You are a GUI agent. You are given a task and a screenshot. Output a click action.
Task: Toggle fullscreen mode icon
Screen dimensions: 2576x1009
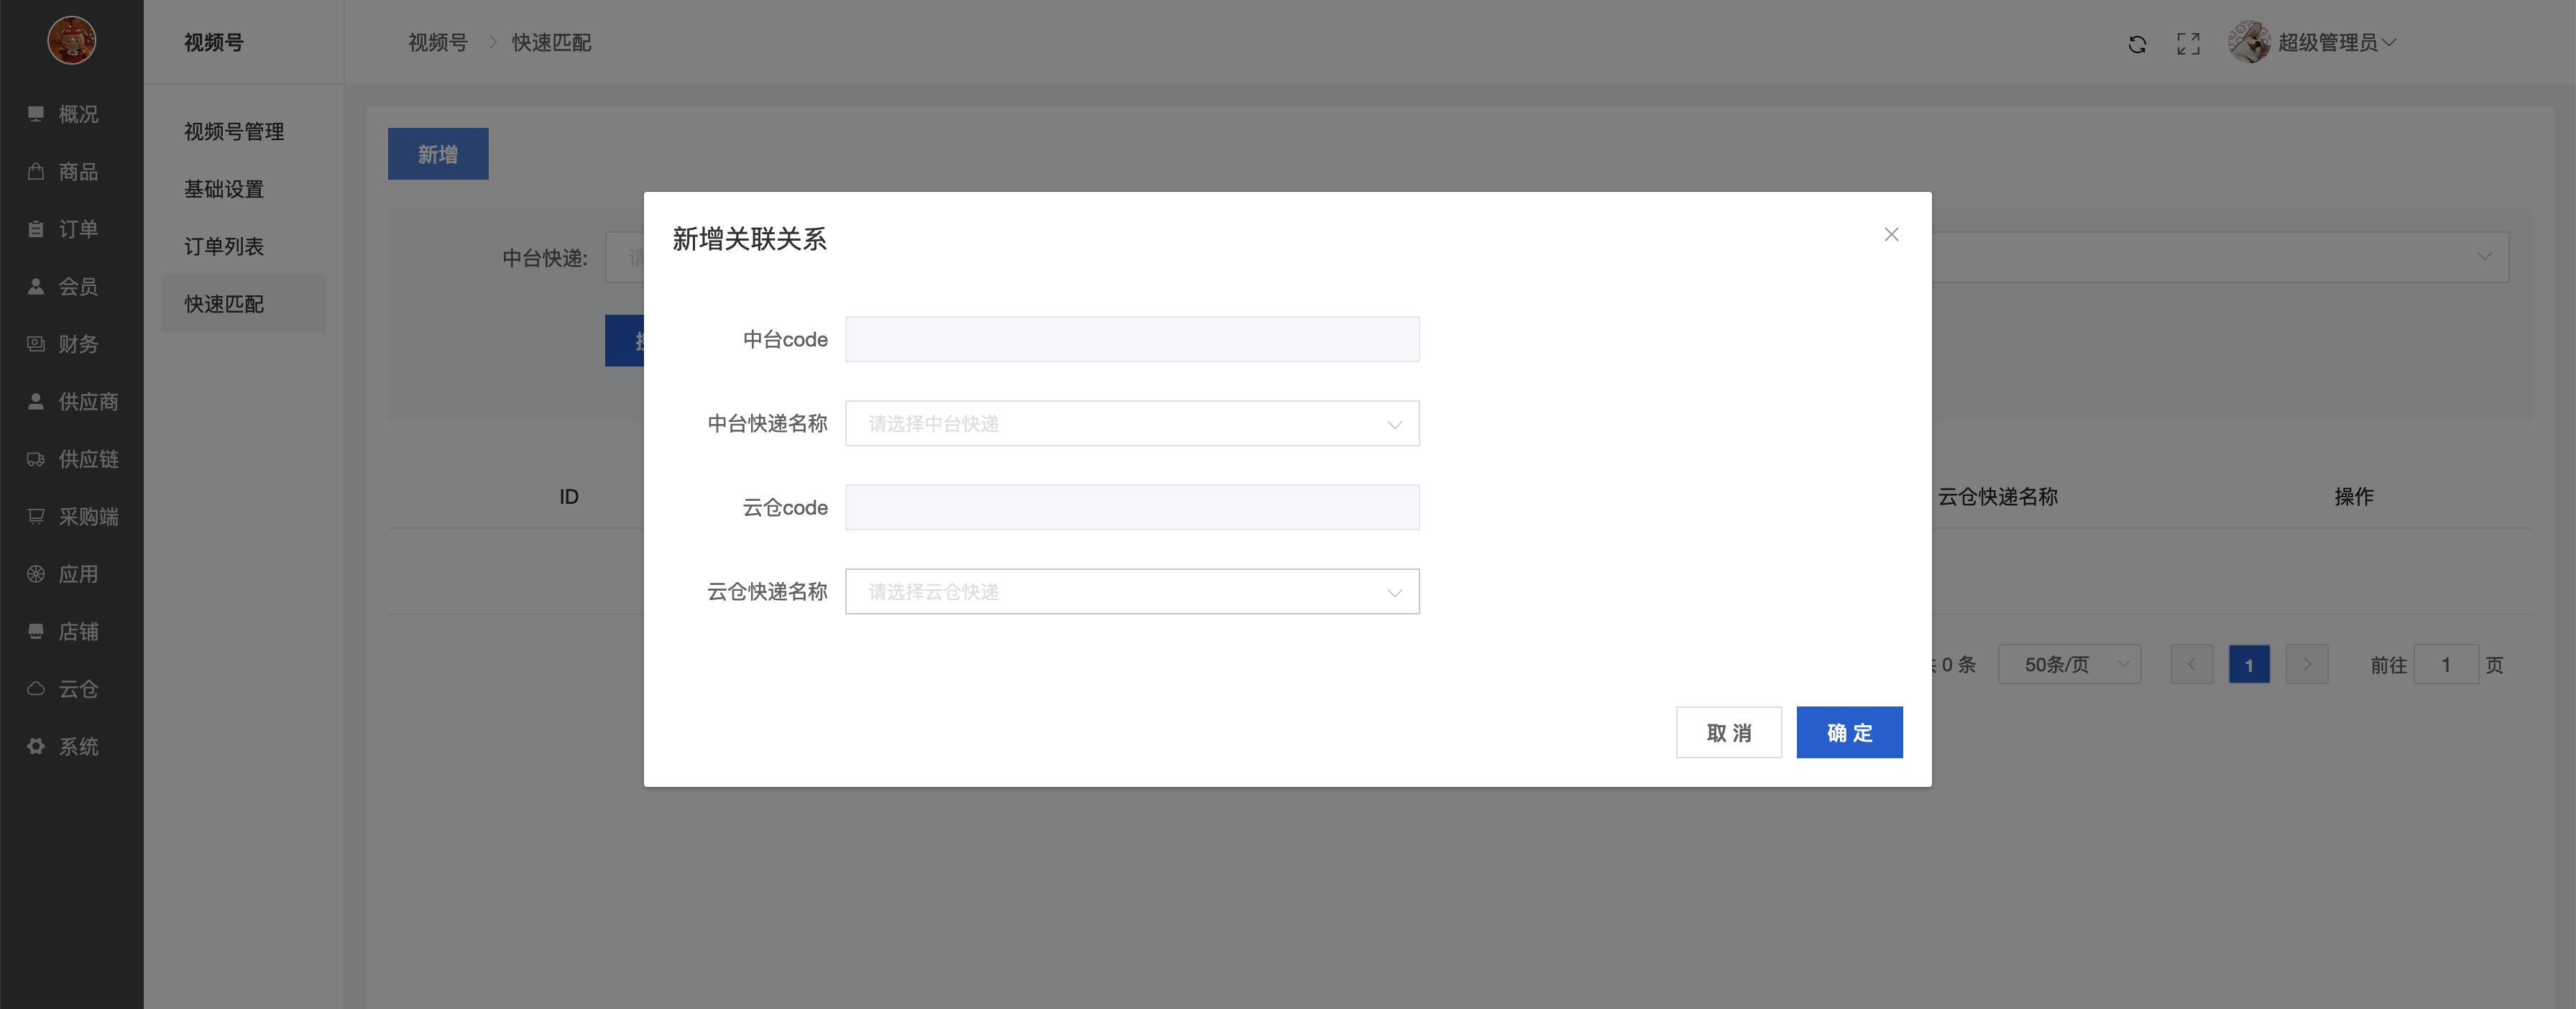tap(2188, 44)
